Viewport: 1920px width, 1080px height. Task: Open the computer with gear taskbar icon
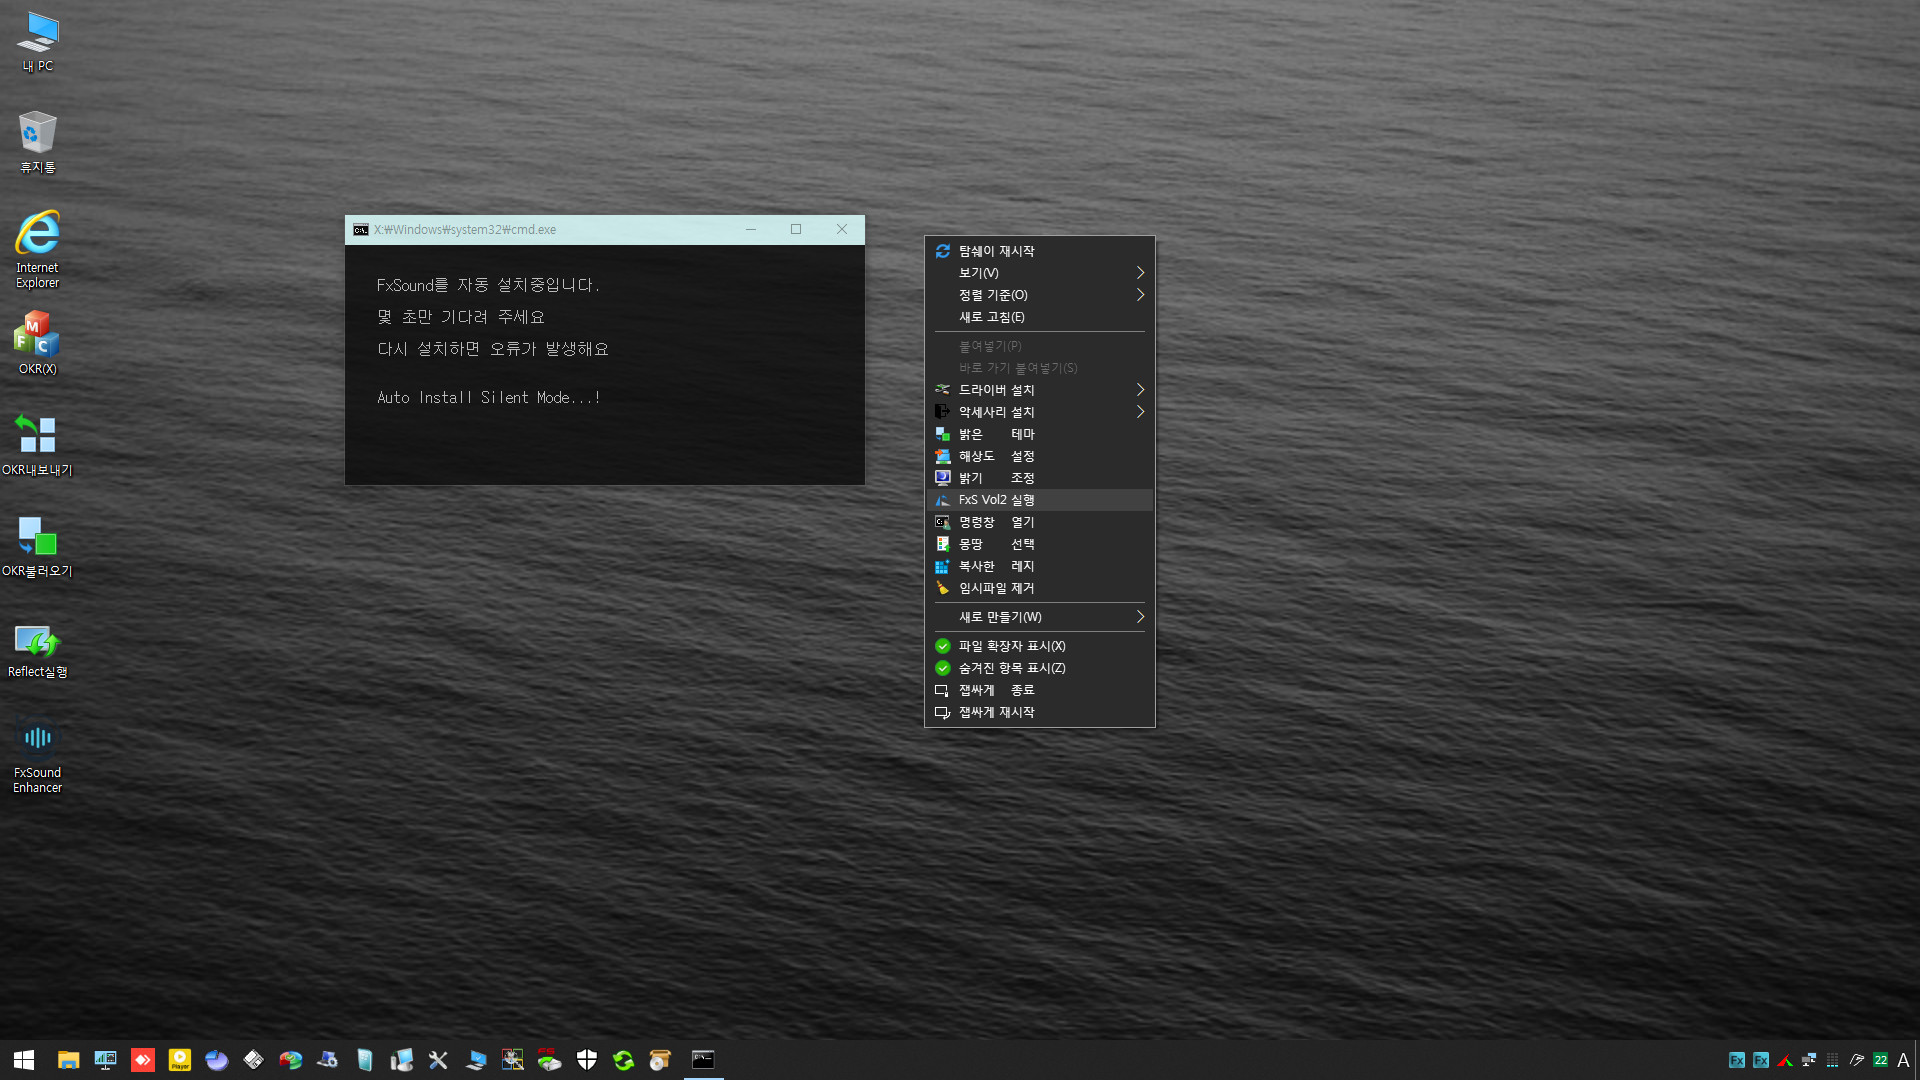[x=327, y=1060]
